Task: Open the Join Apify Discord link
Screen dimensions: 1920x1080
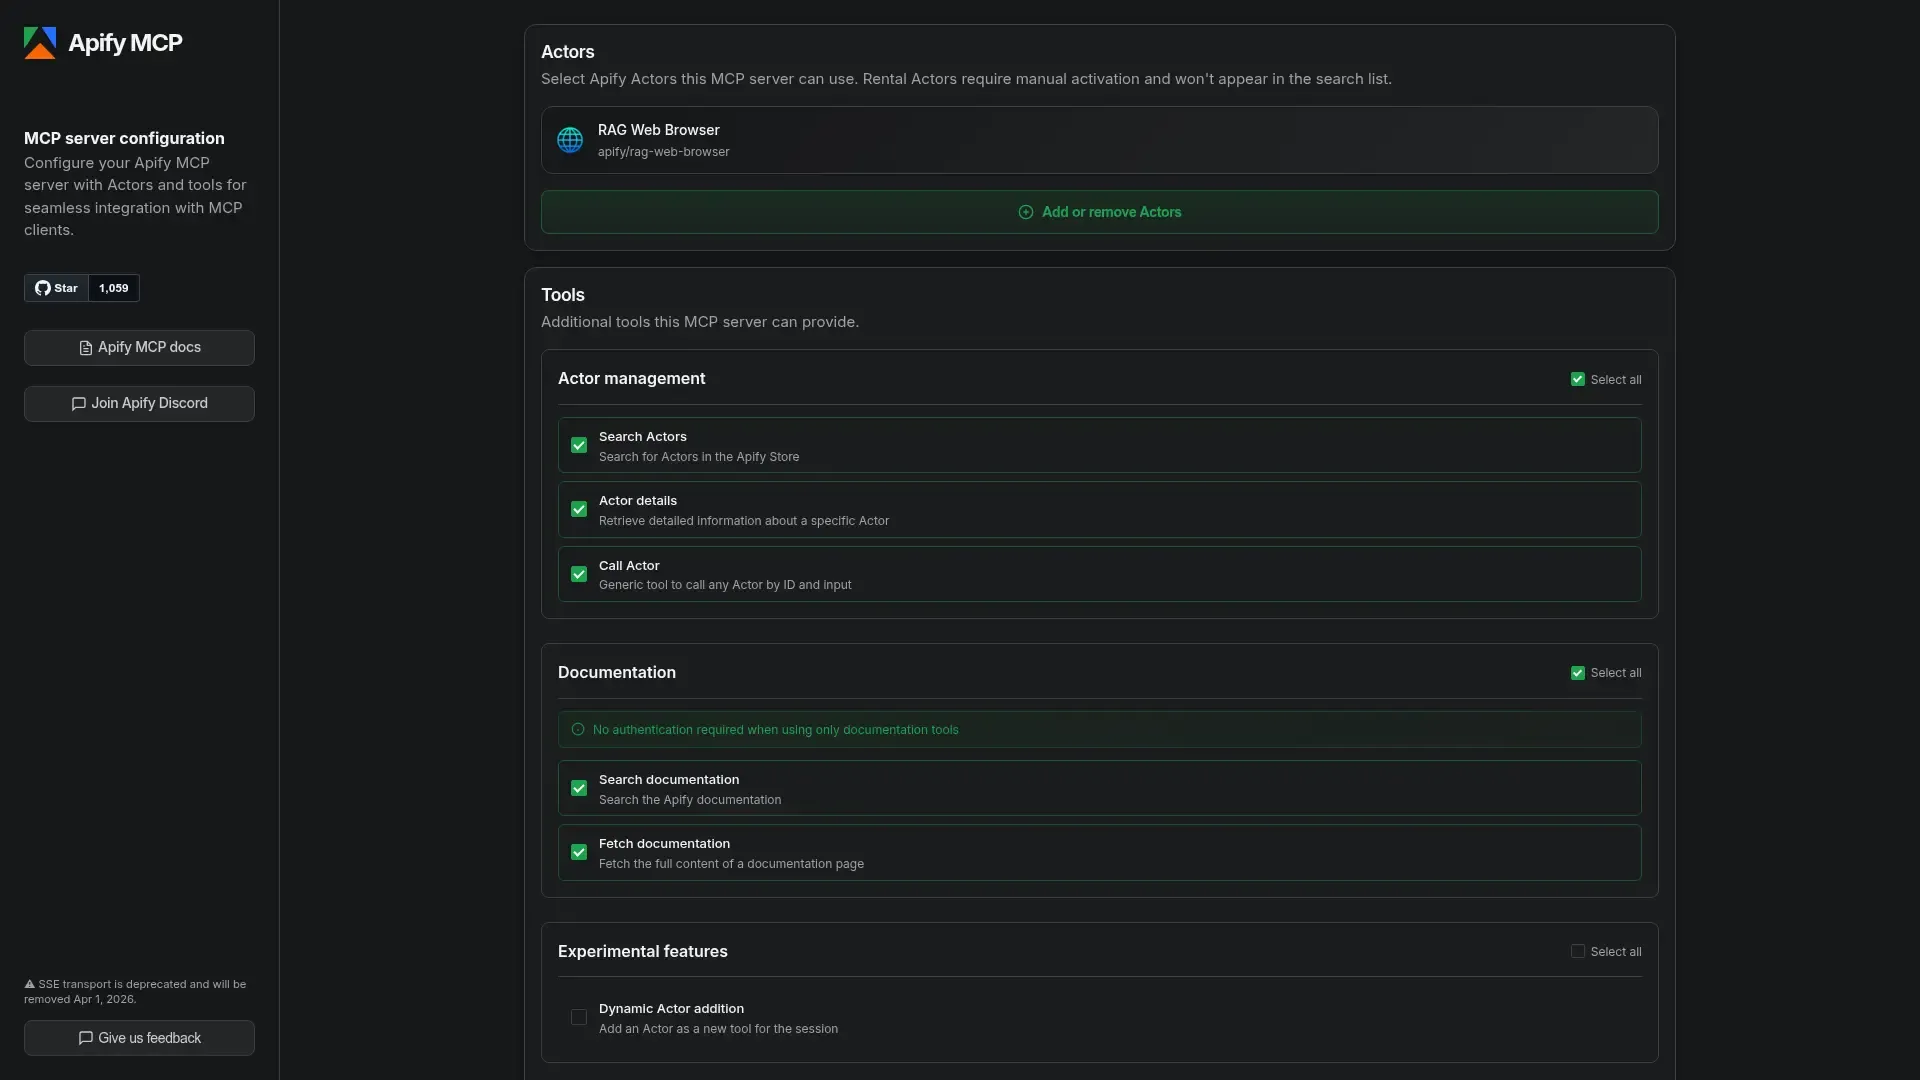Action: pyautogui.click(x=139, y=404)
